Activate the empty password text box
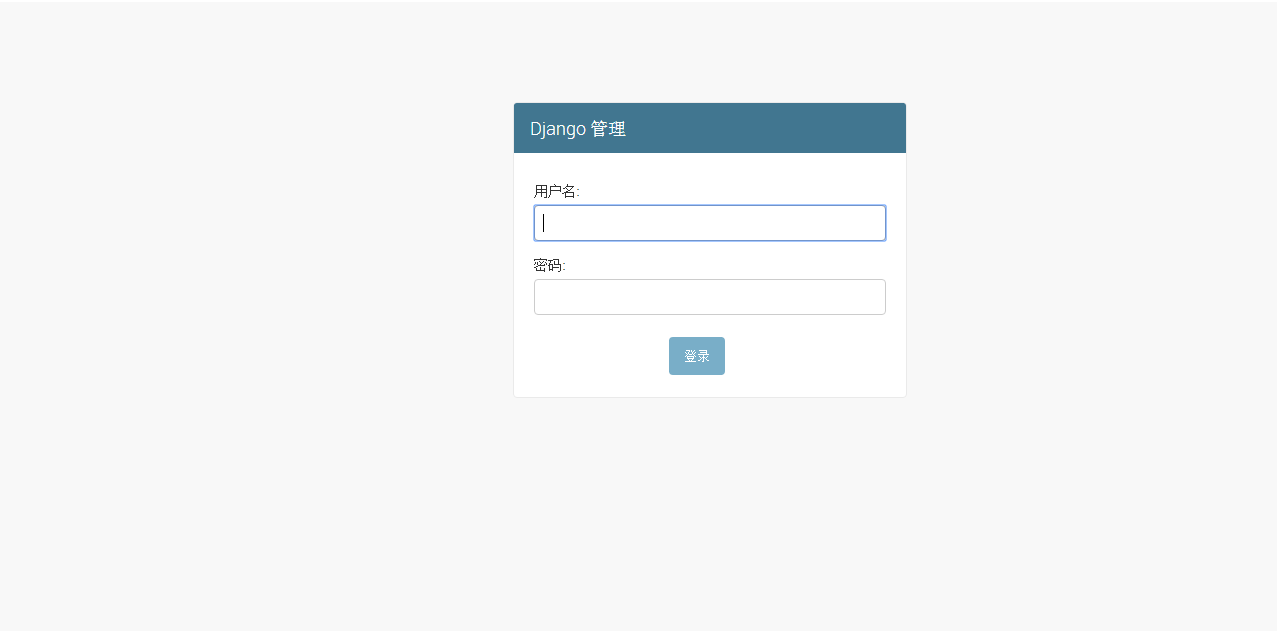This screenshot has height=631, width=1277. (x=710, y=297)
